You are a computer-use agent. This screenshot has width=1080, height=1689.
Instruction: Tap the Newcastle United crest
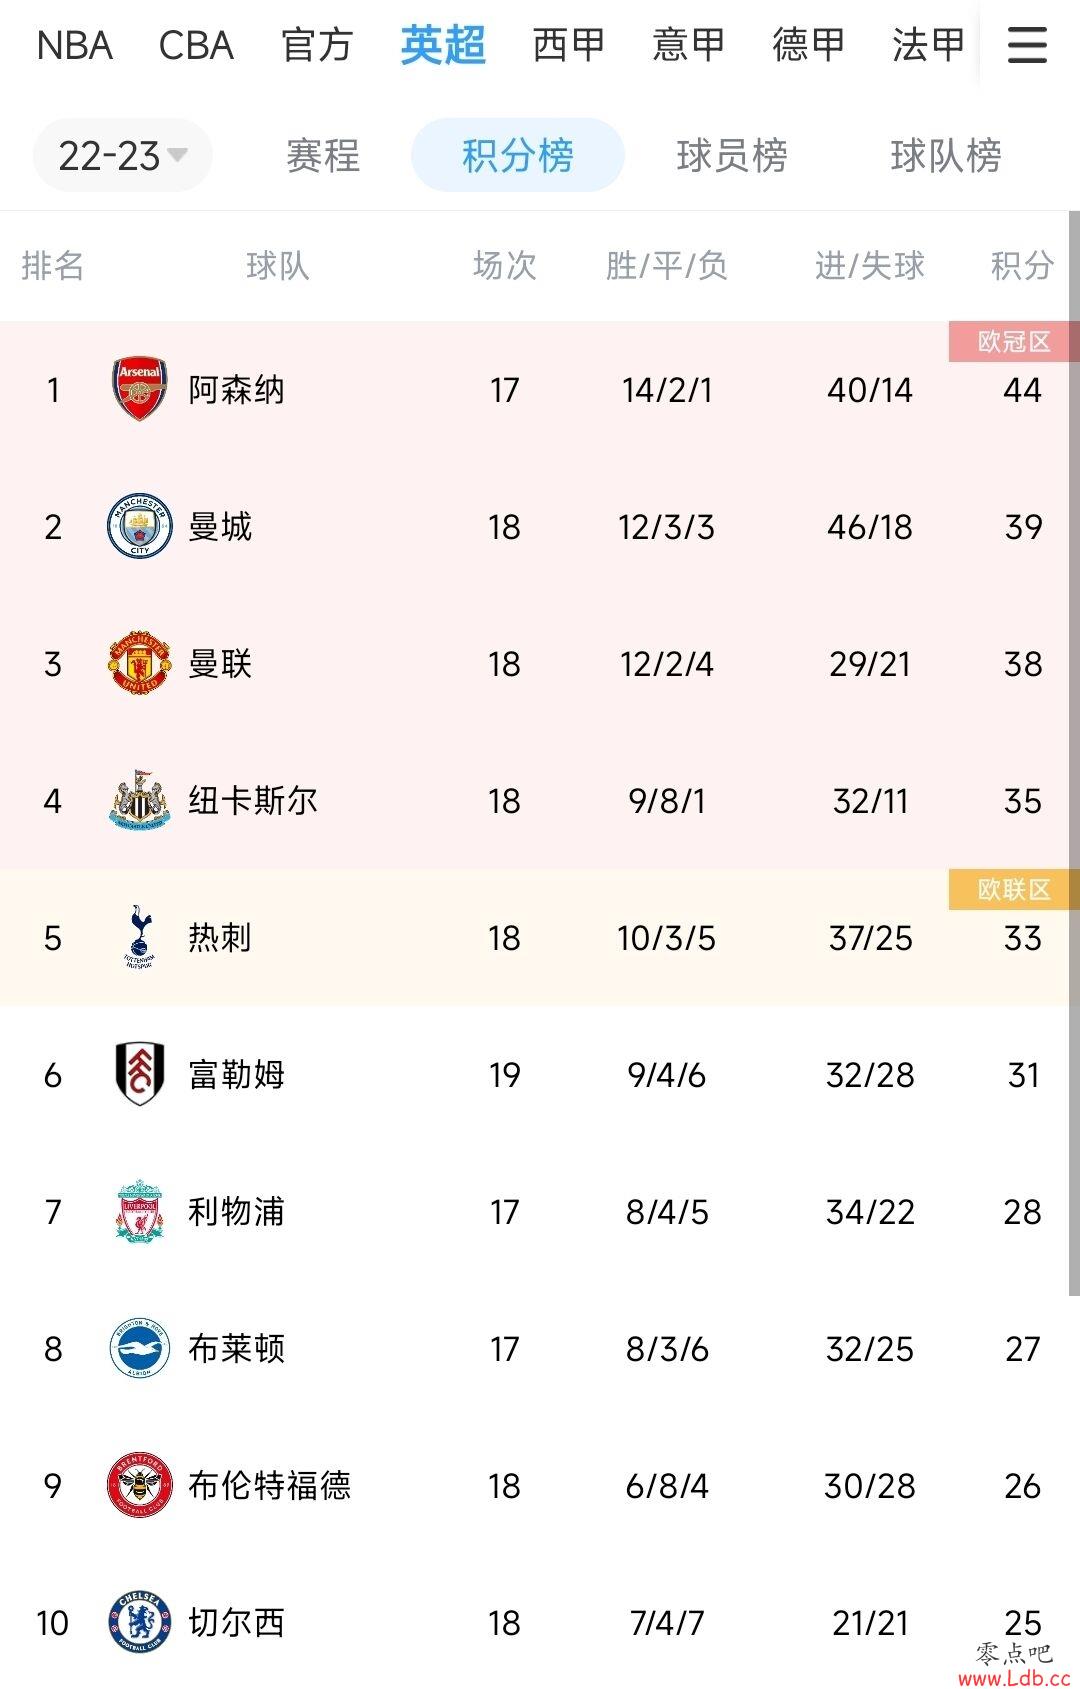pos(139,800)
